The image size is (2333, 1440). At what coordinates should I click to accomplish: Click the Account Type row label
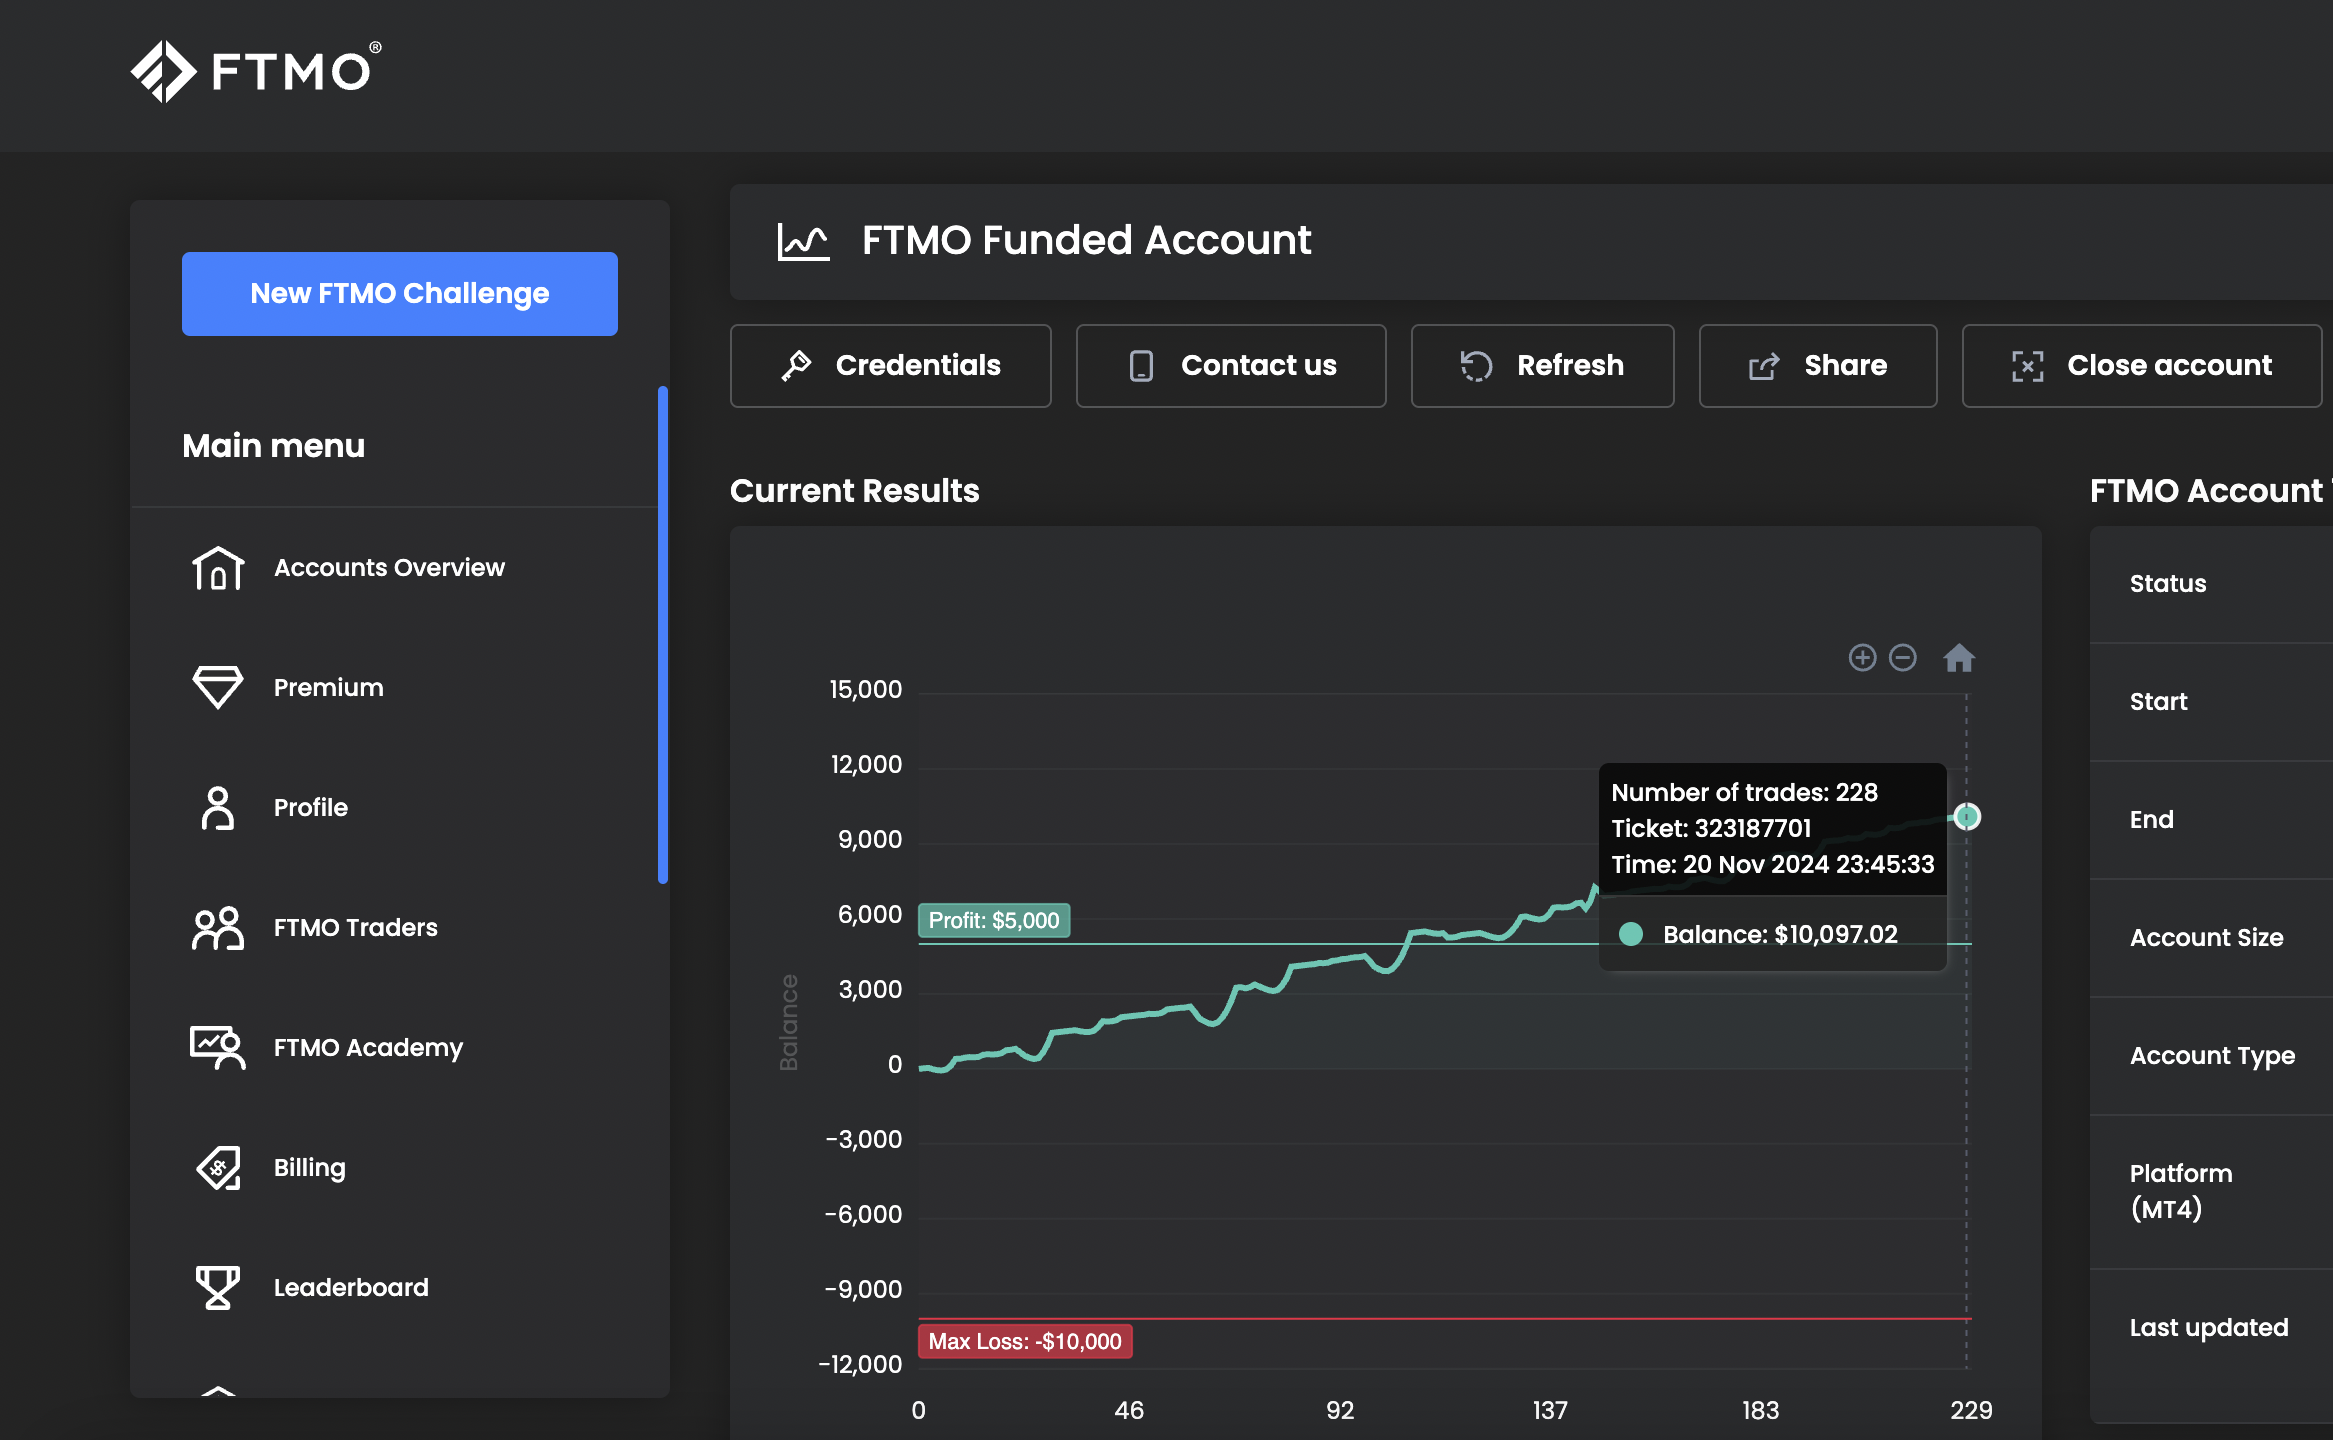pos(2213,1056)
